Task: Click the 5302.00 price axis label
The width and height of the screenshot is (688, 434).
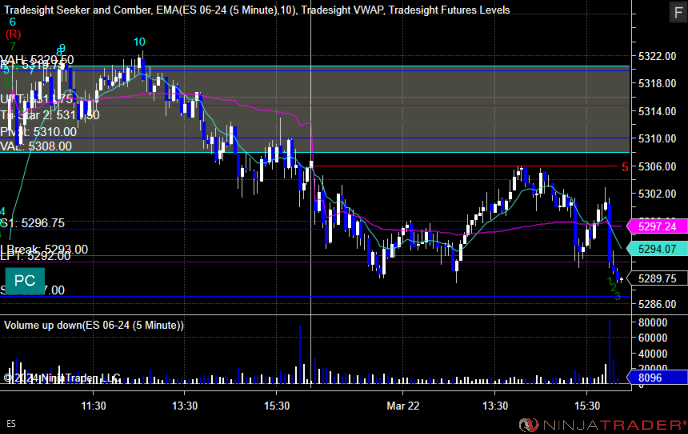Action: pyautogui.click(x=657, y=194)
